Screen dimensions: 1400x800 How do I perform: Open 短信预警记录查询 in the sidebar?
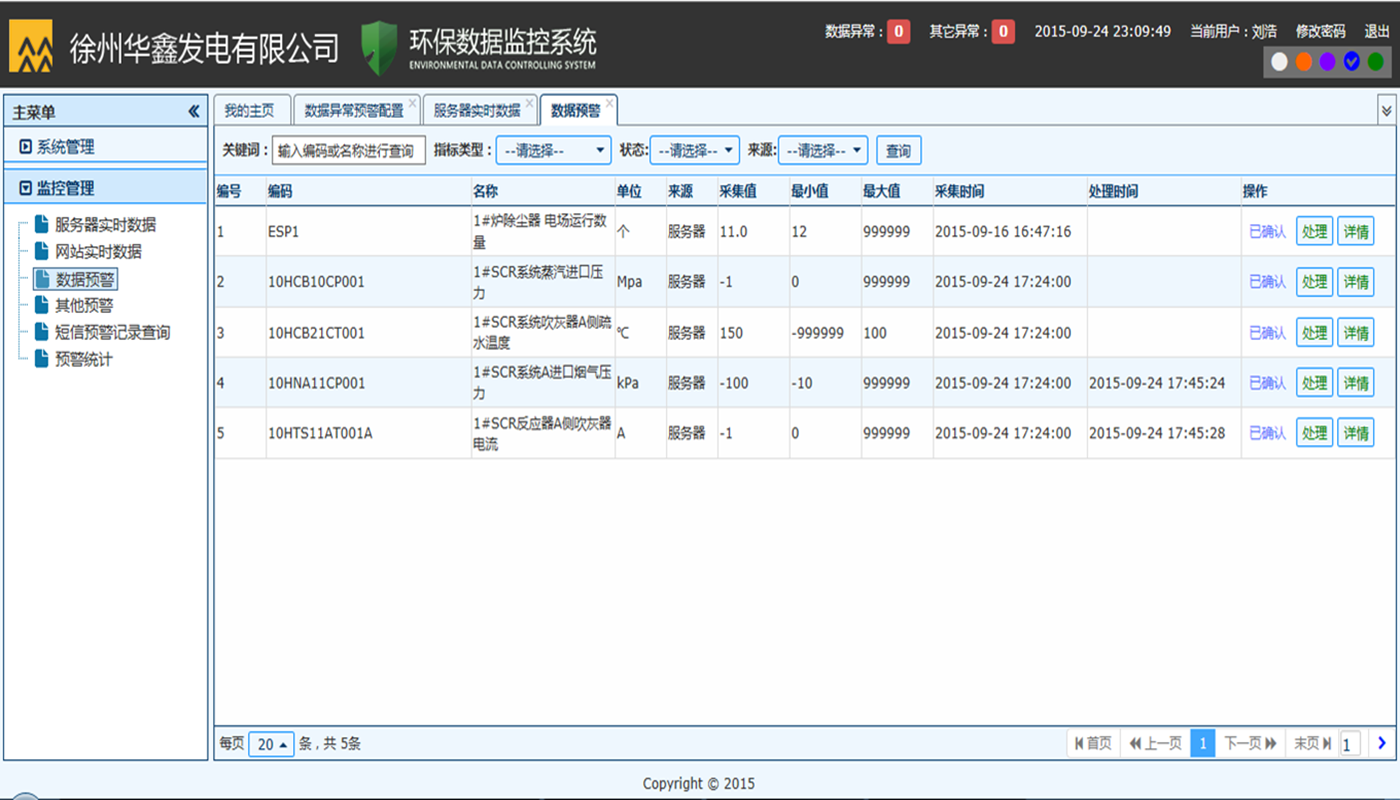coord(112,332)
